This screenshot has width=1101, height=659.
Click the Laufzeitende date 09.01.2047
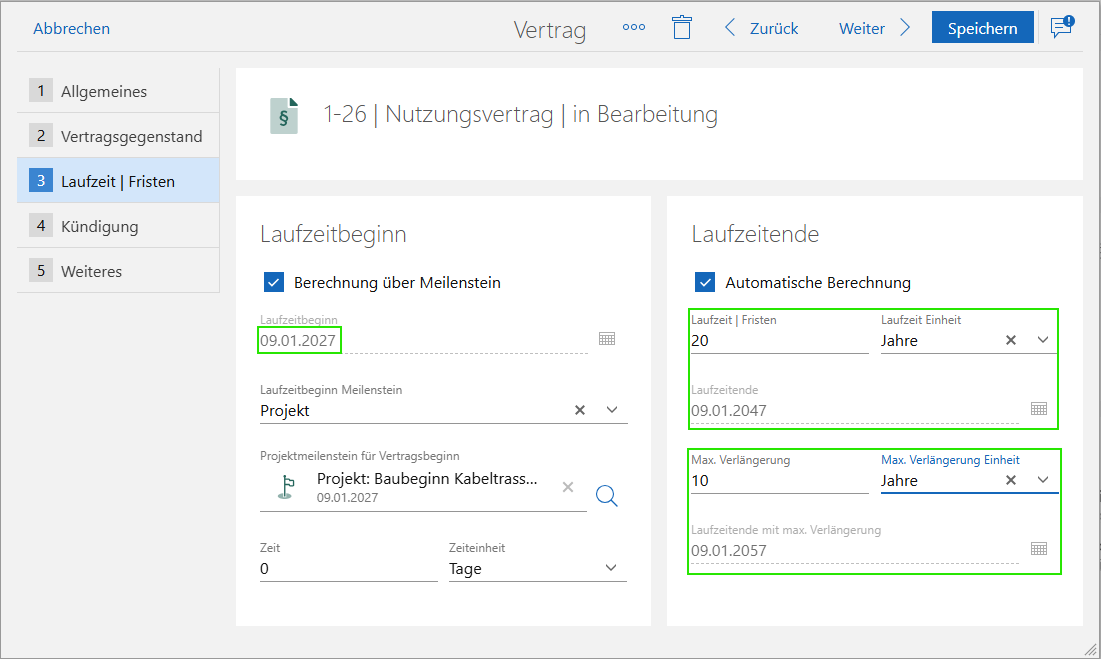click(729, 411)
